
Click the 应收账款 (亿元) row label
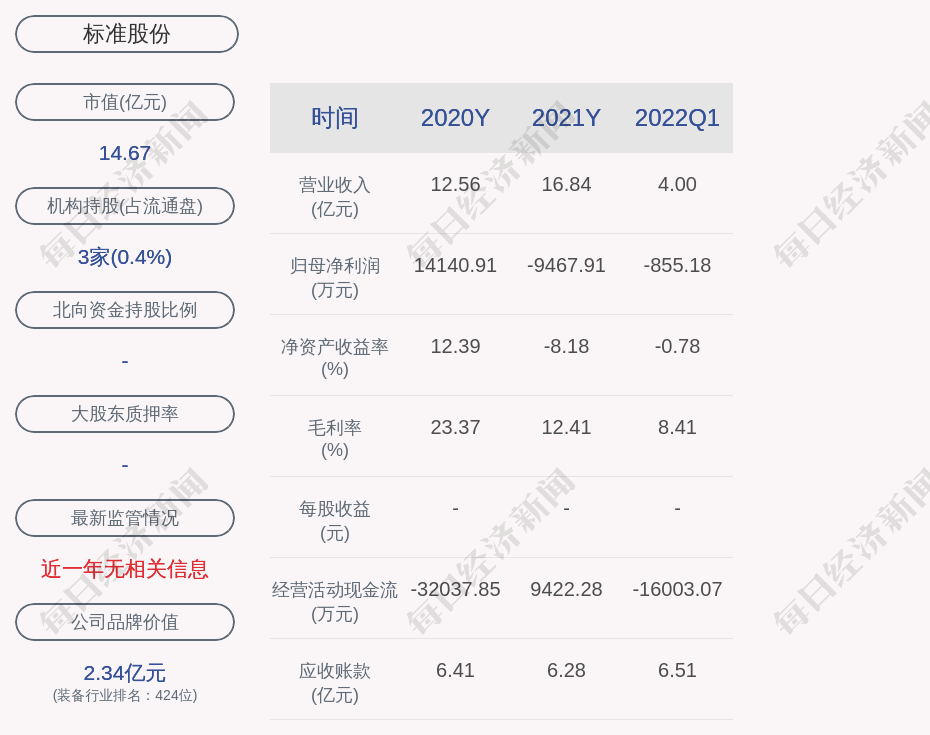pyautogui.click(x=335, y=683)
